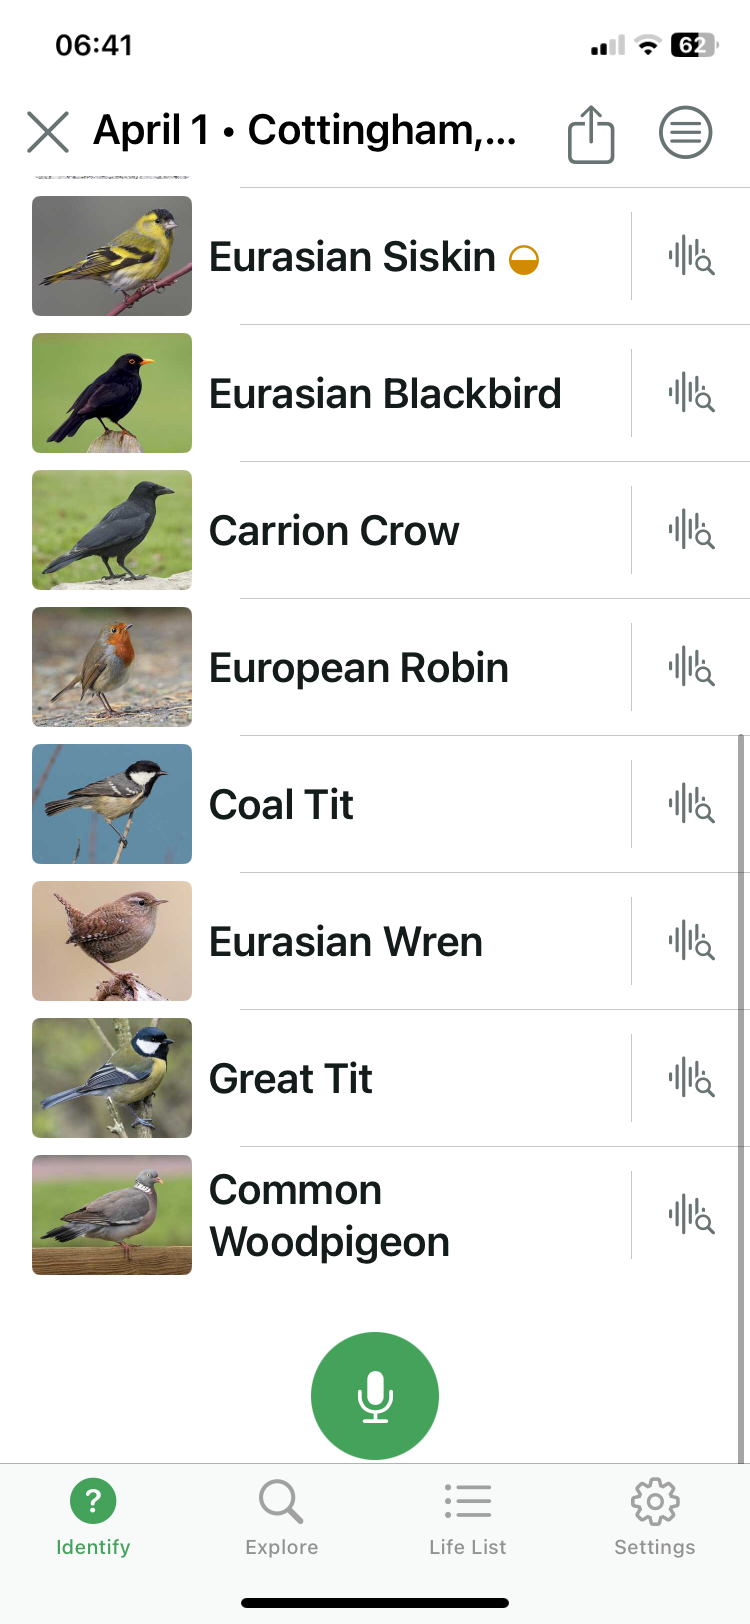The image size is (750, 1624).
Task: Close the recording with the X icon
Action: (48, 132)
